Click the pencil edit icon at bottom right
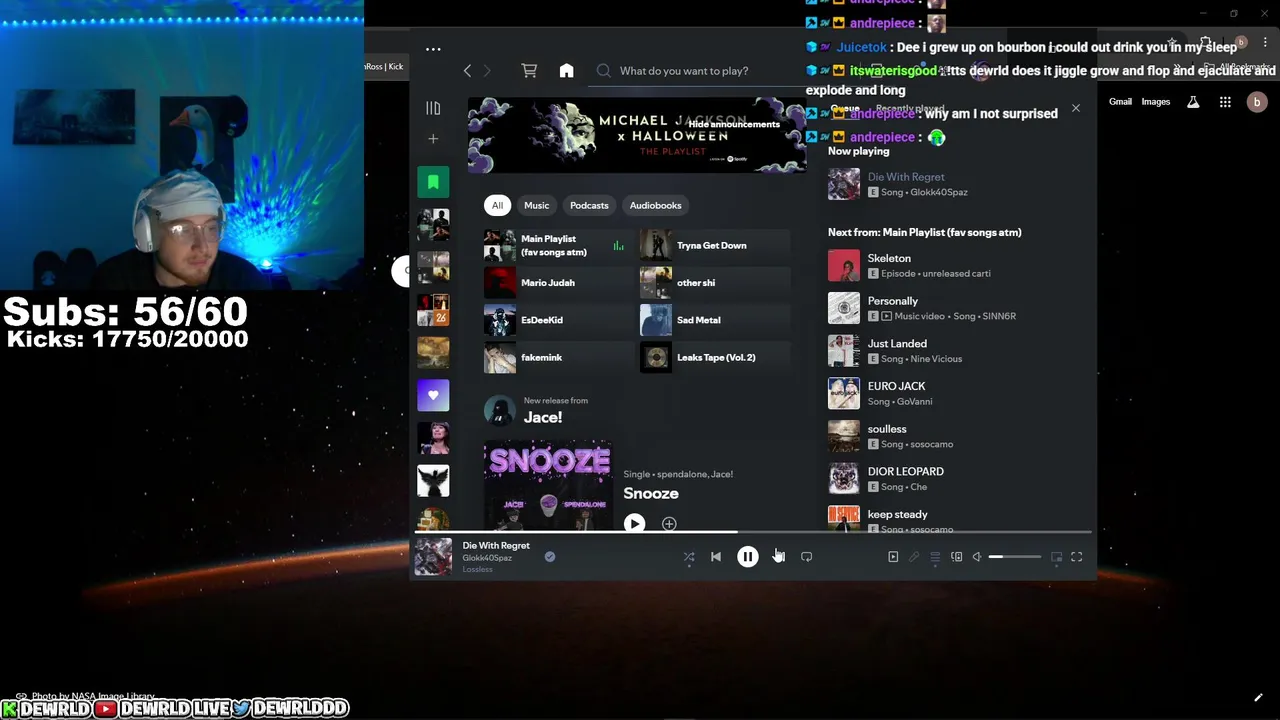 click(1259, 698)
